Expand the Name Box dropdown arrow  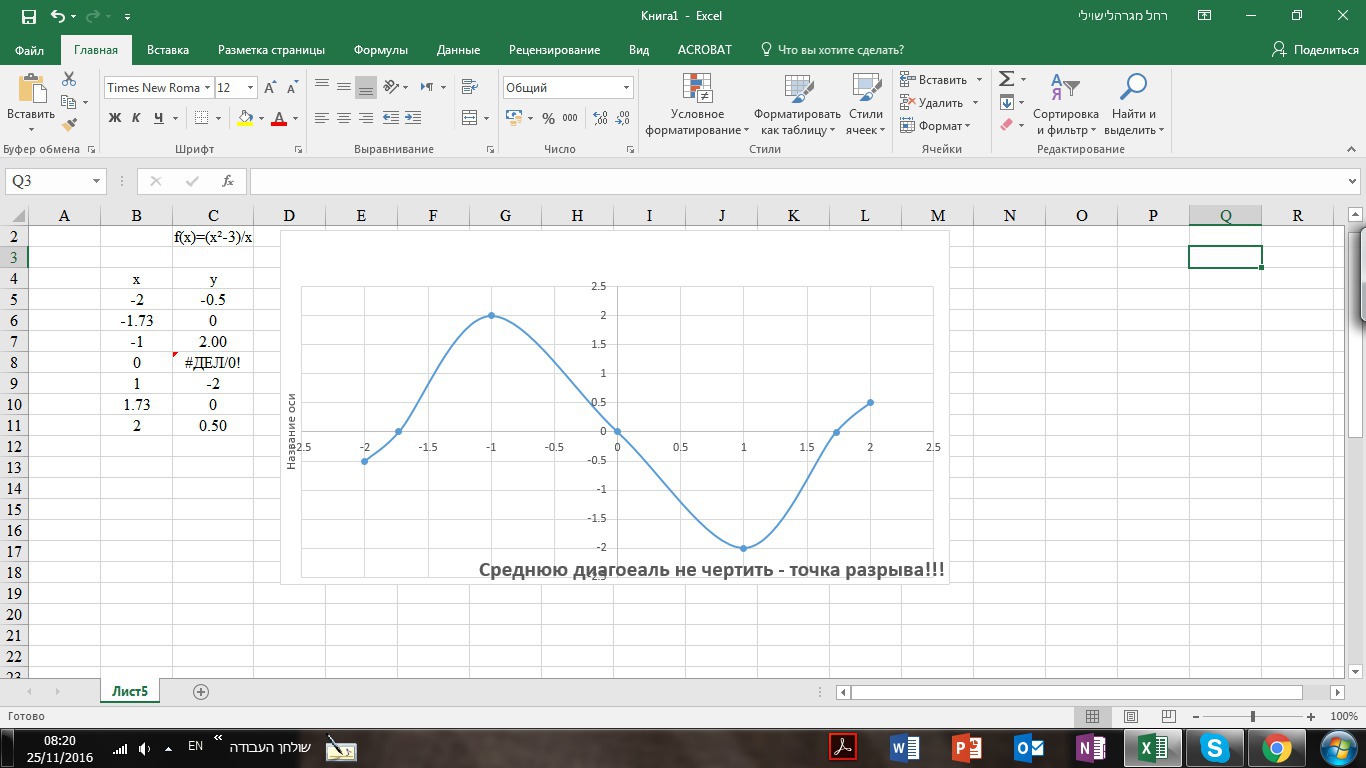click(97, 181)
